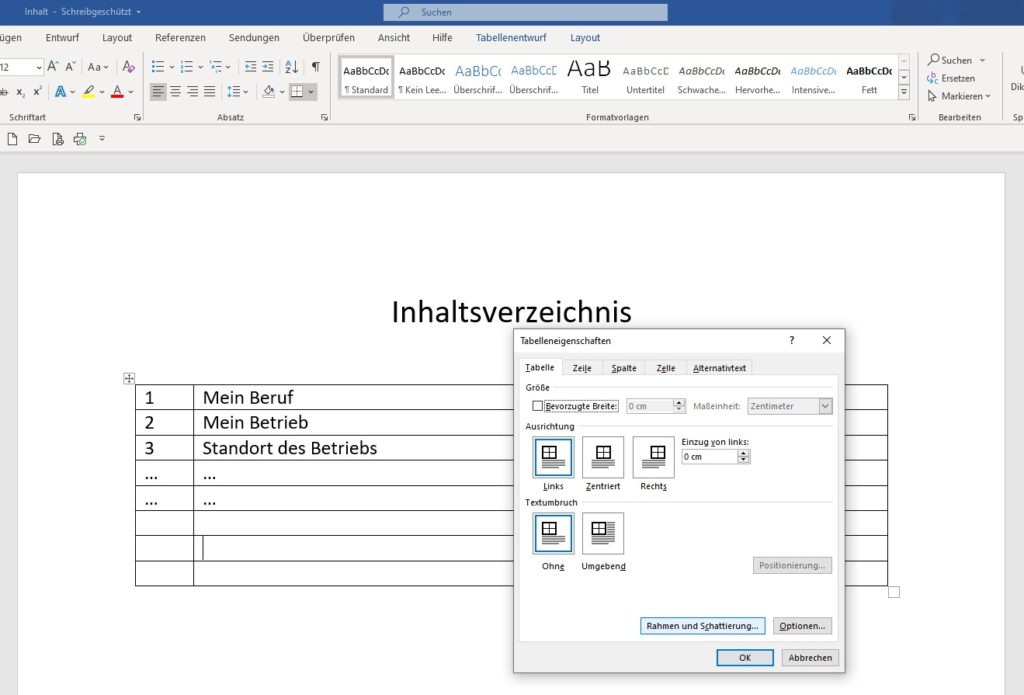This screenshot has width=1024, height=695.
Task: Click the Optionen button in the dialog
Action: [x=802, y=626]
